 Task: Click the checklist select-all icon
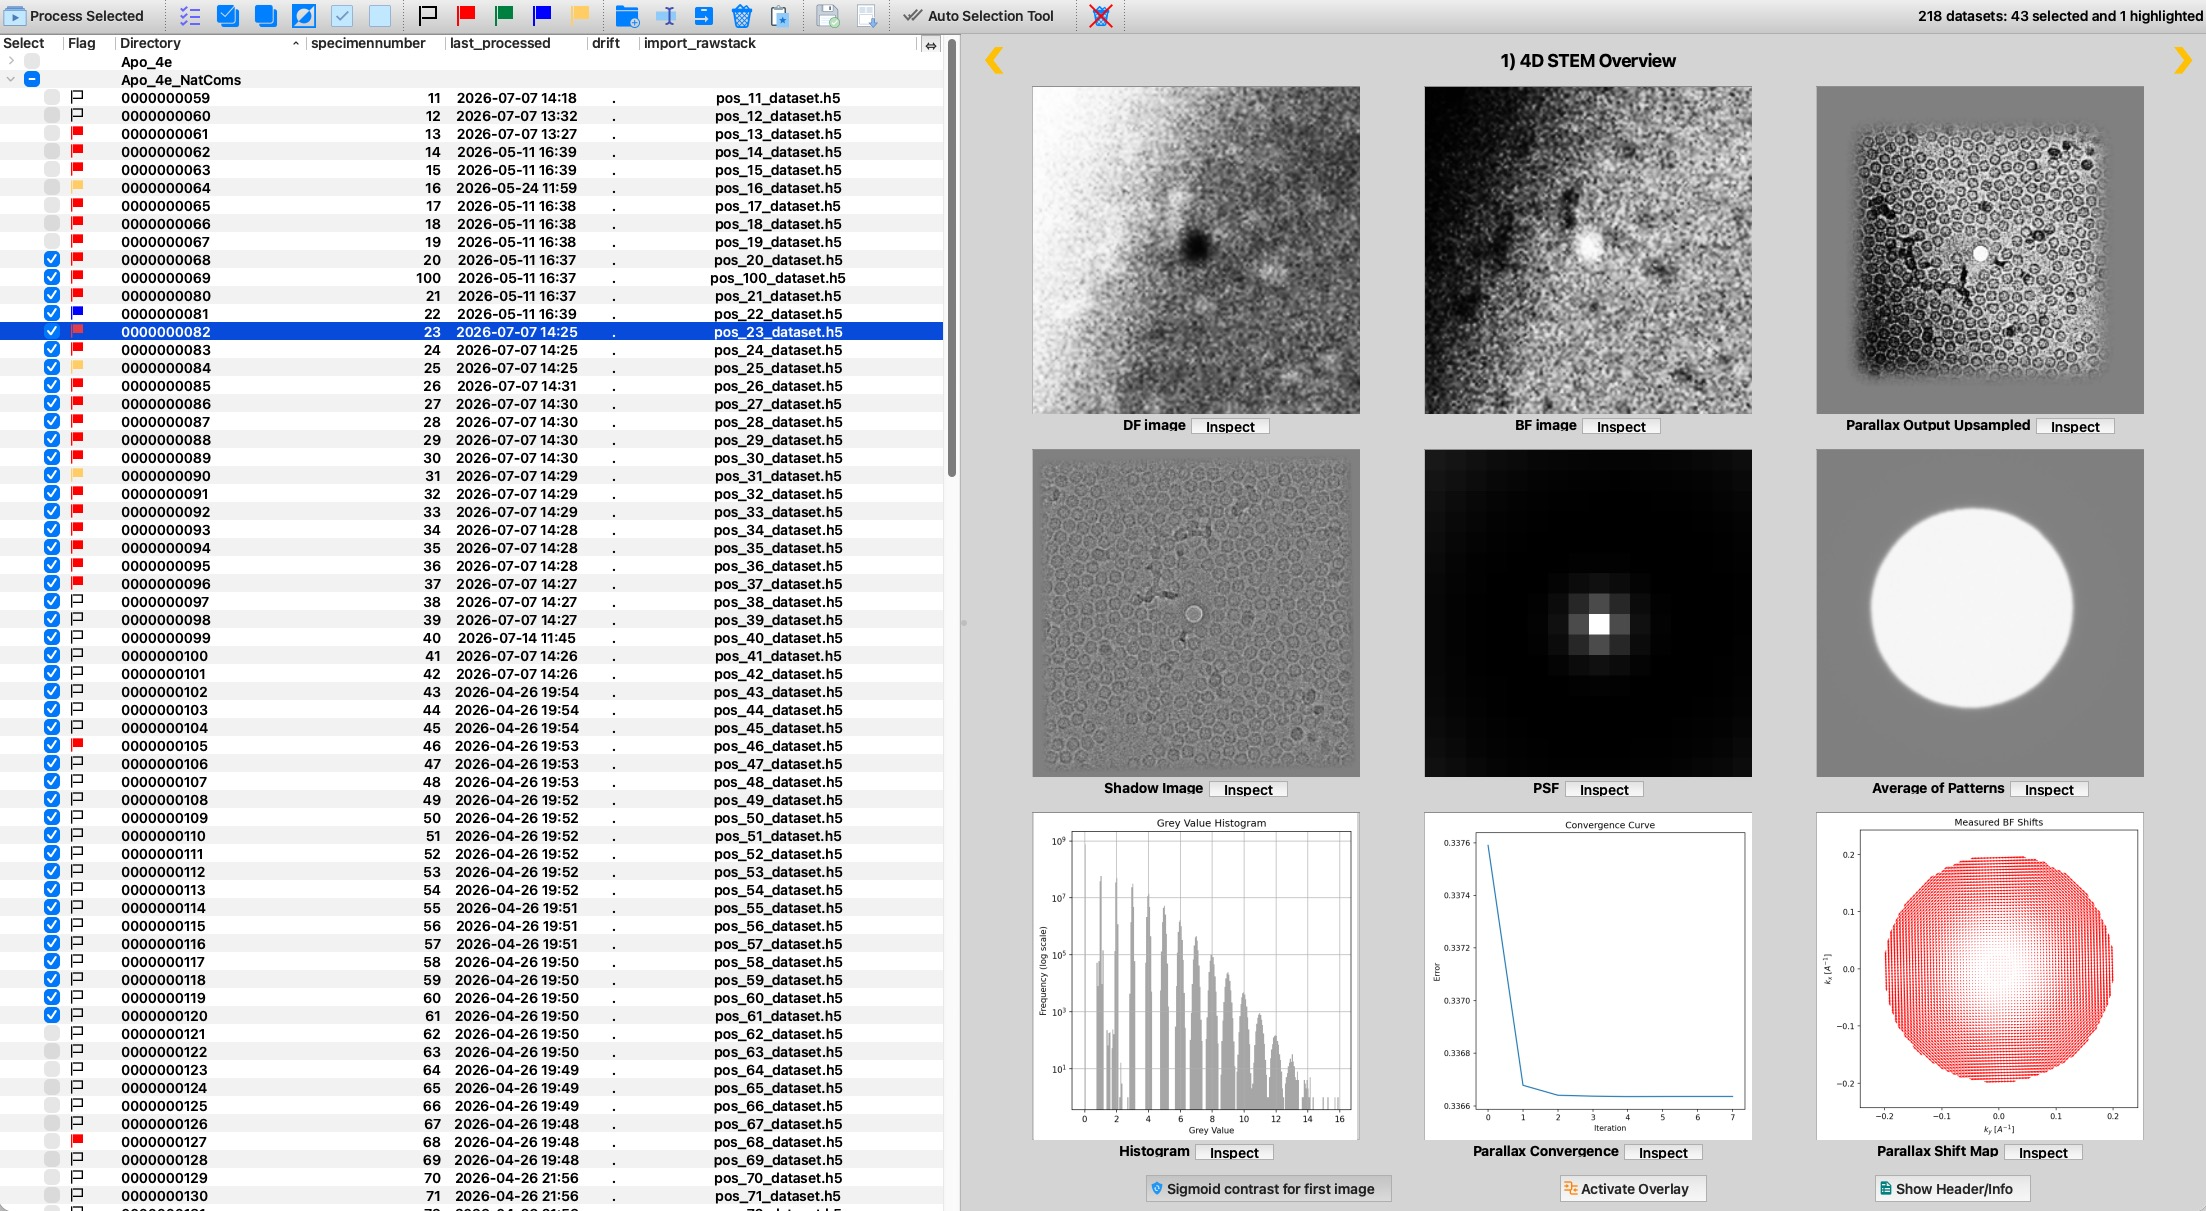click(x=190, y=15)
